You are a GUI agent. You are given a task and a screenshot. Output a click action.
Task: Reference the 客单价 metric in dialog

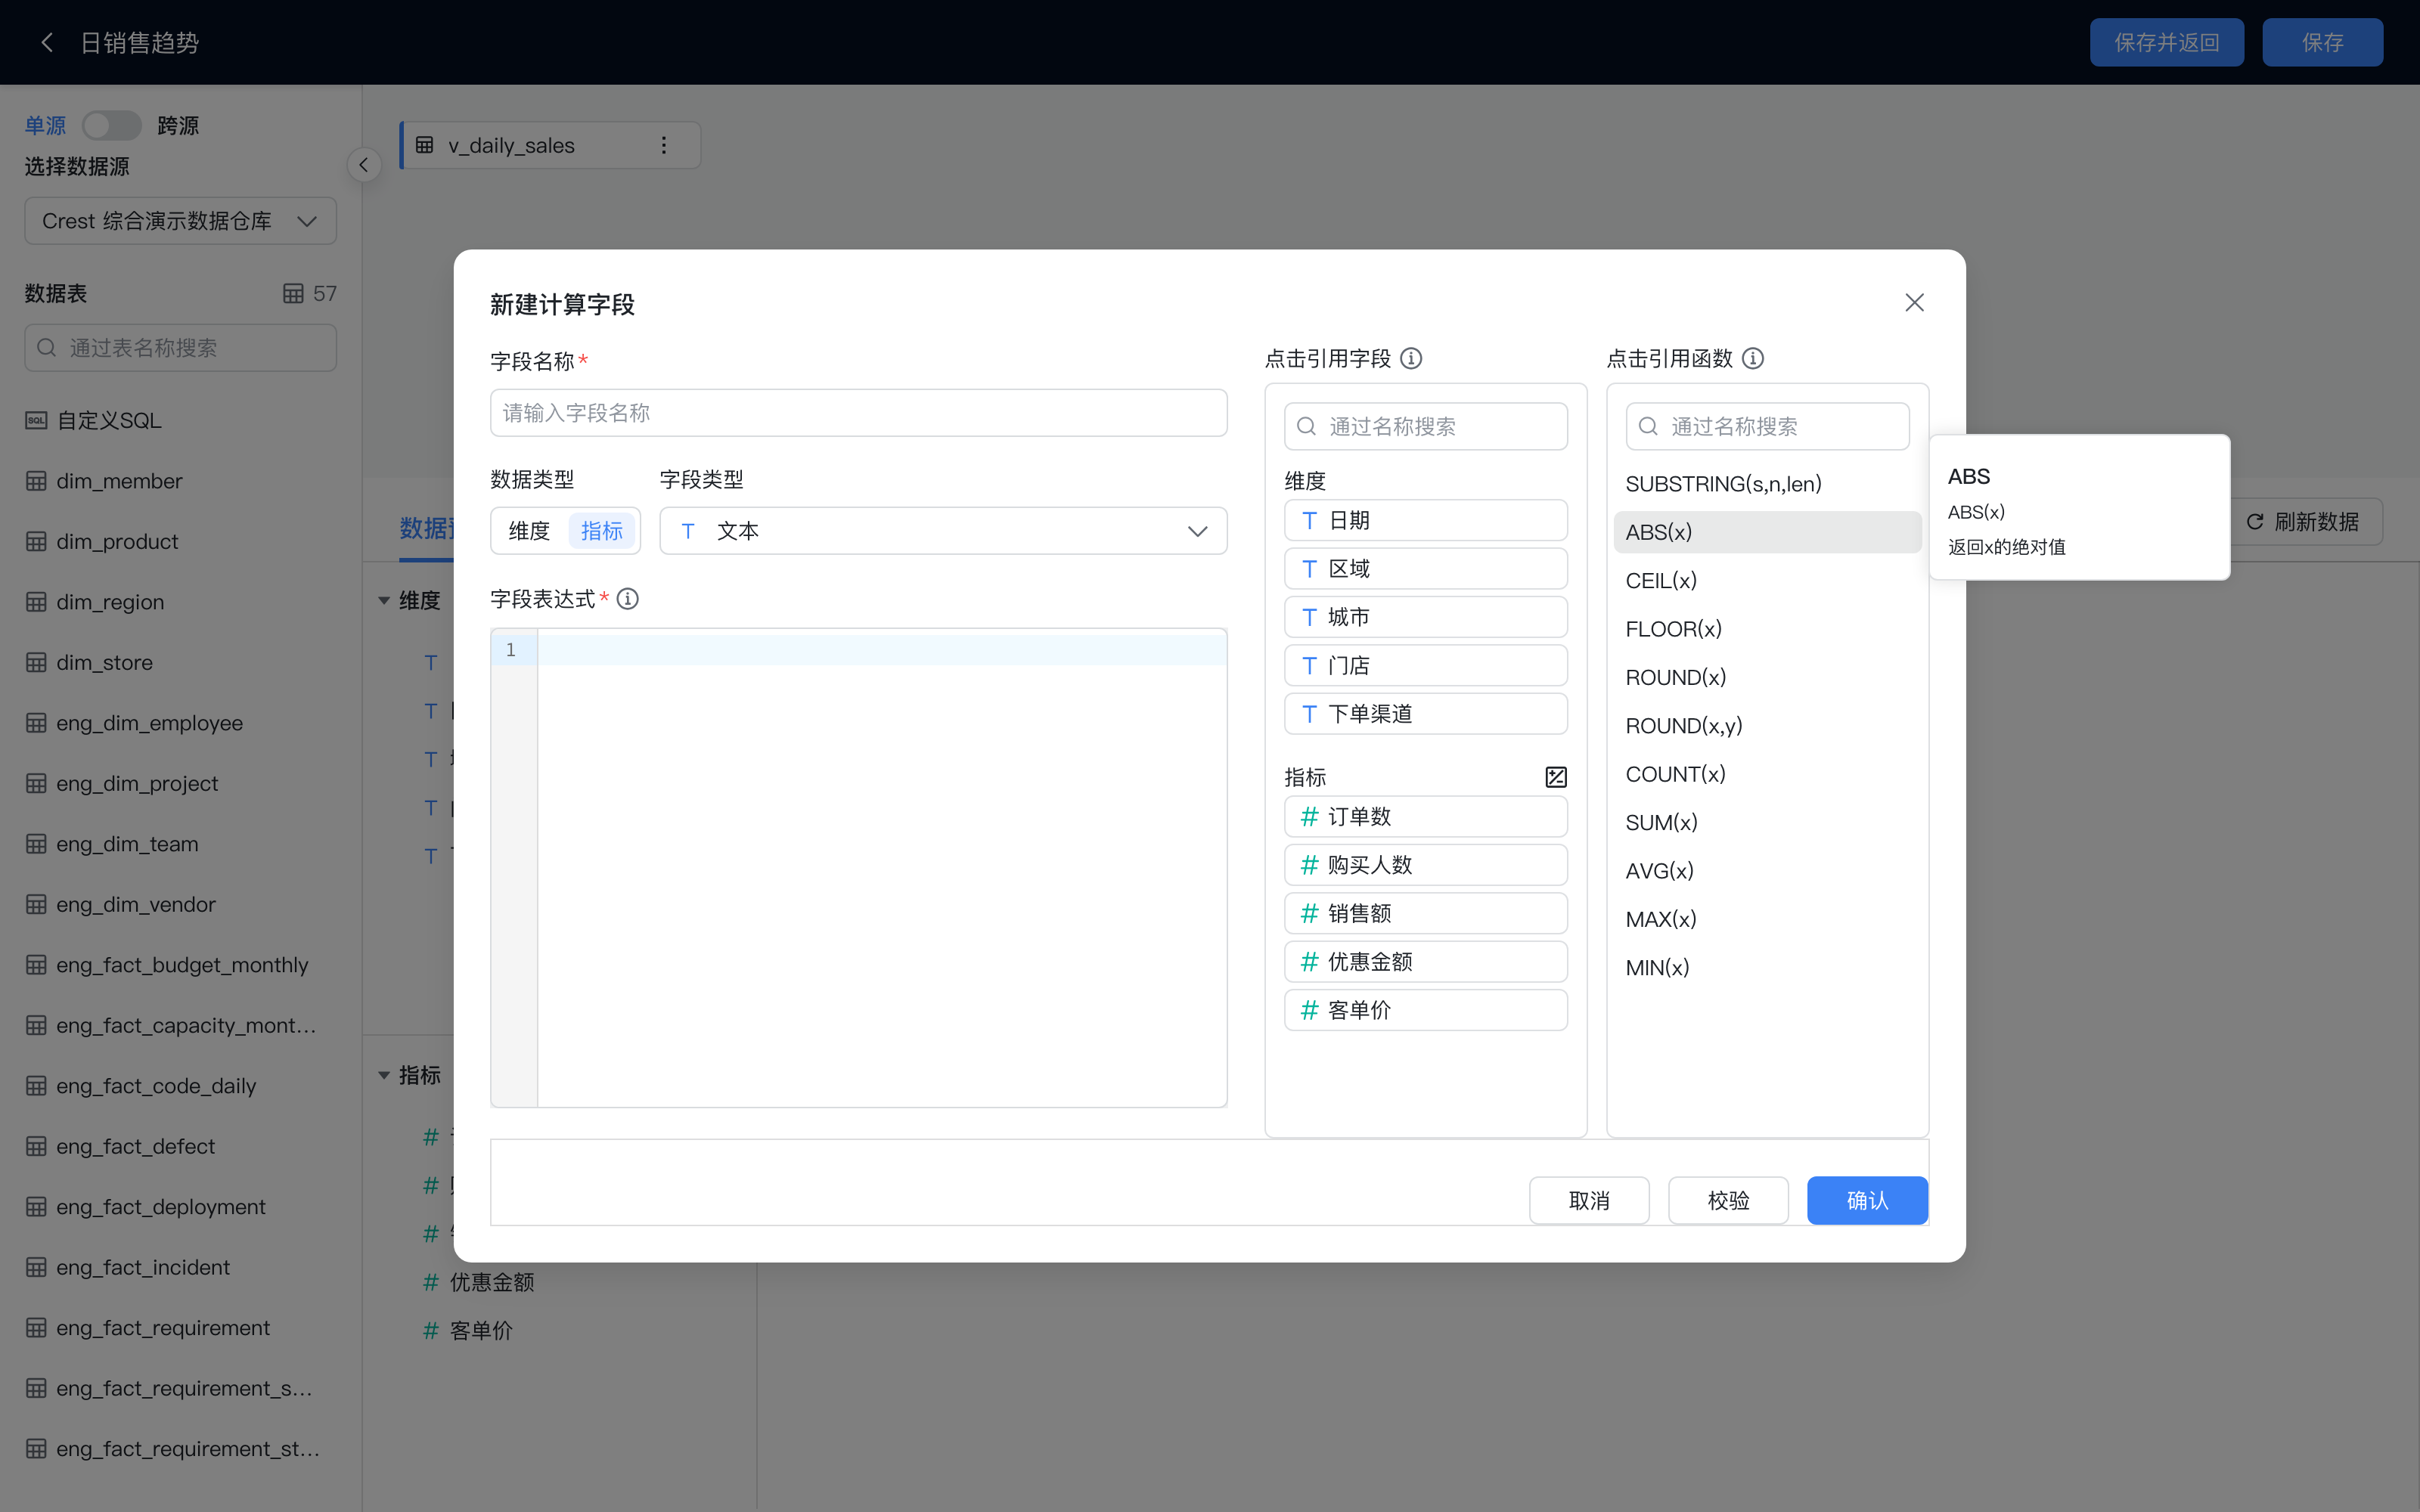(x=1425, y=1010)
